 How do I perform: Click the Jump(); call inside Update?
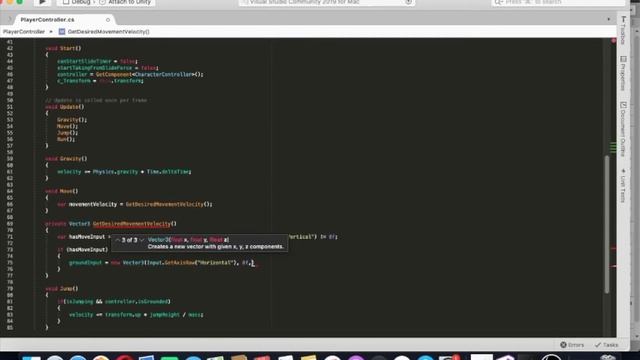67,133
